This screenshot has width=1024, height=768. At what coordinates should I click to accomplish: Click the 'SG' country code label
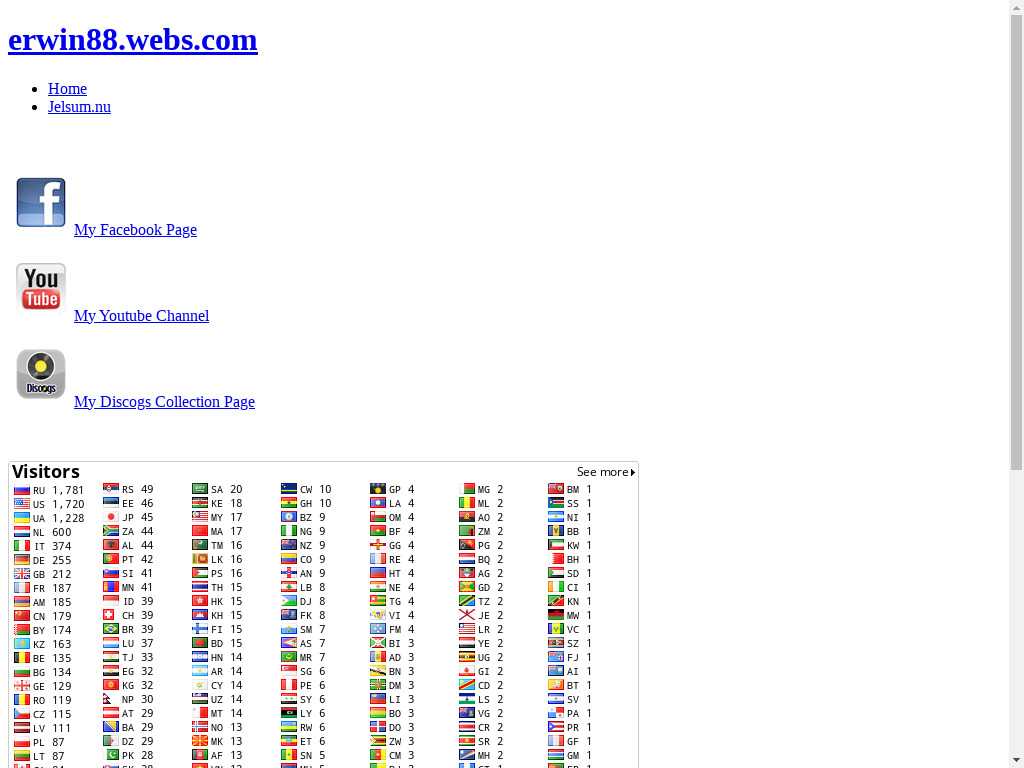pos(306,672)
